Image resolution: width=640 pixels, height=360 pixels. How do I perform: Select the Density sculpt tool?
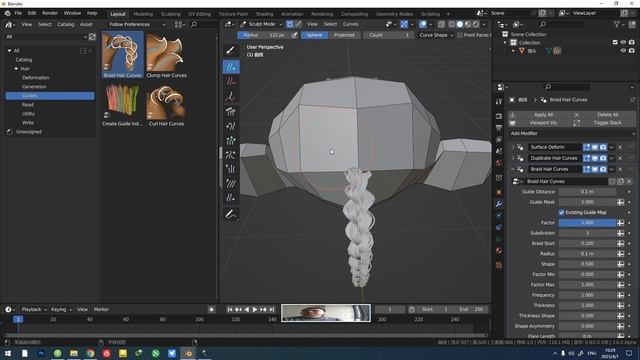tap(231, 96)
